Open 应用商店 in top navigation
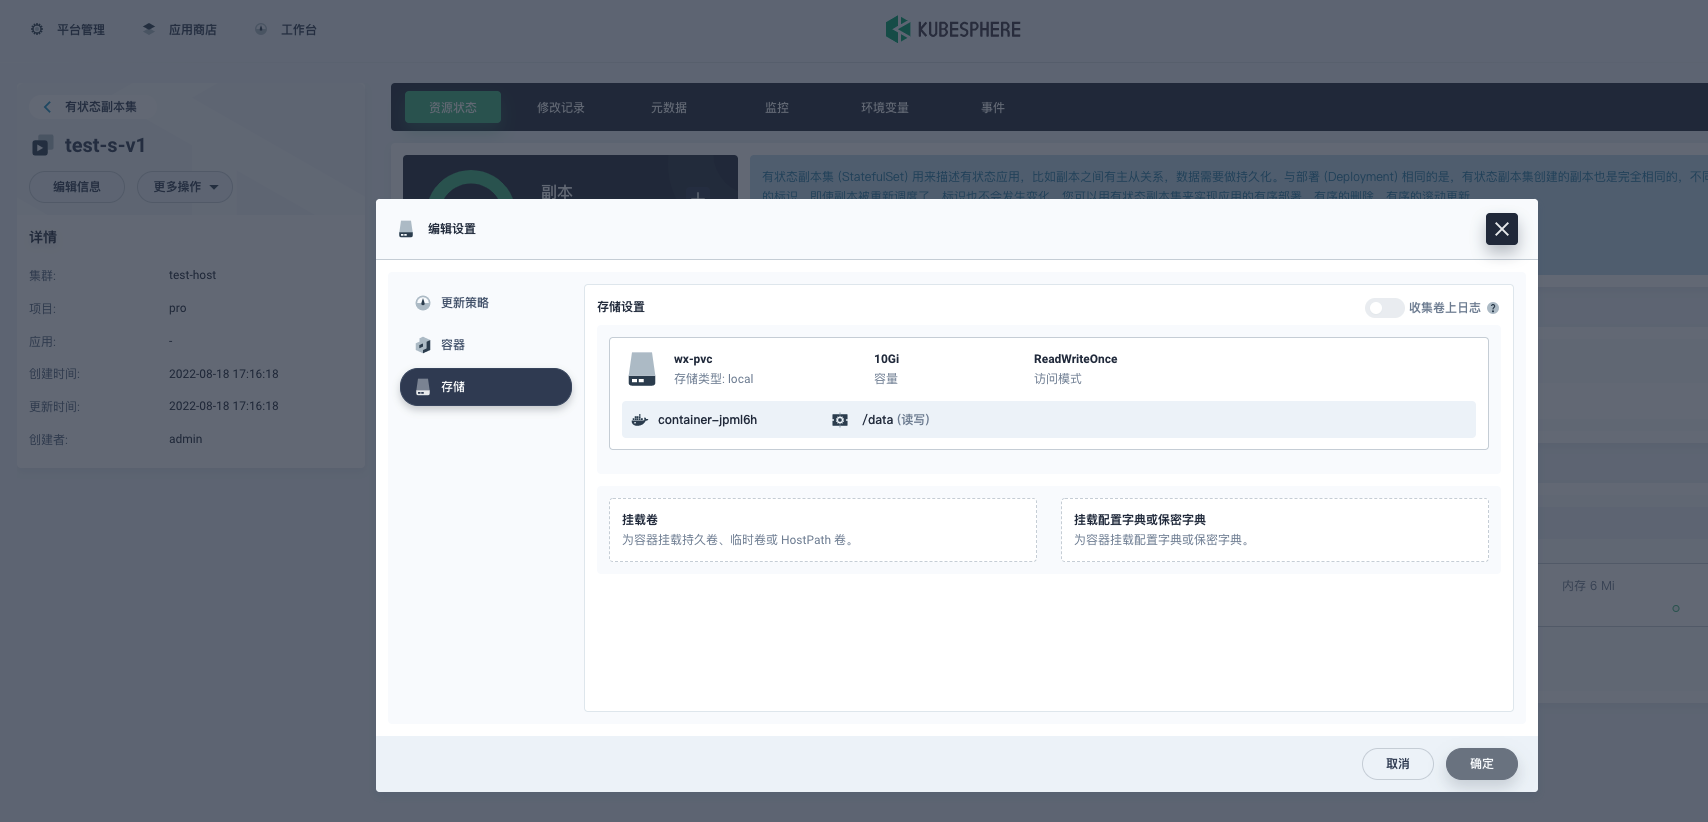The height and width of the screenshot is (822, 1708). 193,30
